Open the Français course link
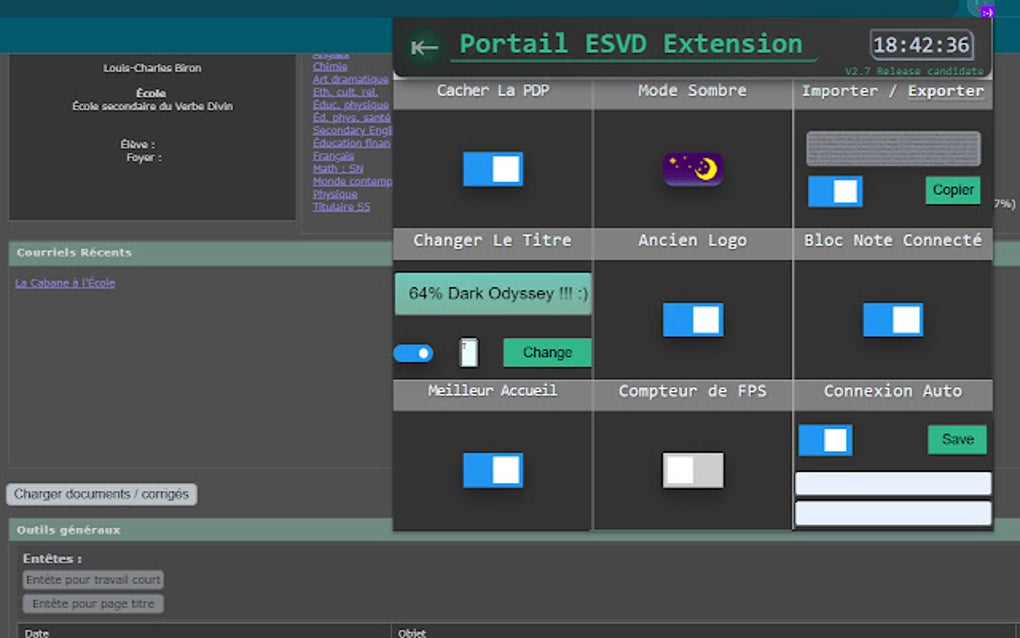Image resolution: width=1020 pixels, height=638 pixels. click(x=333, y=156)
